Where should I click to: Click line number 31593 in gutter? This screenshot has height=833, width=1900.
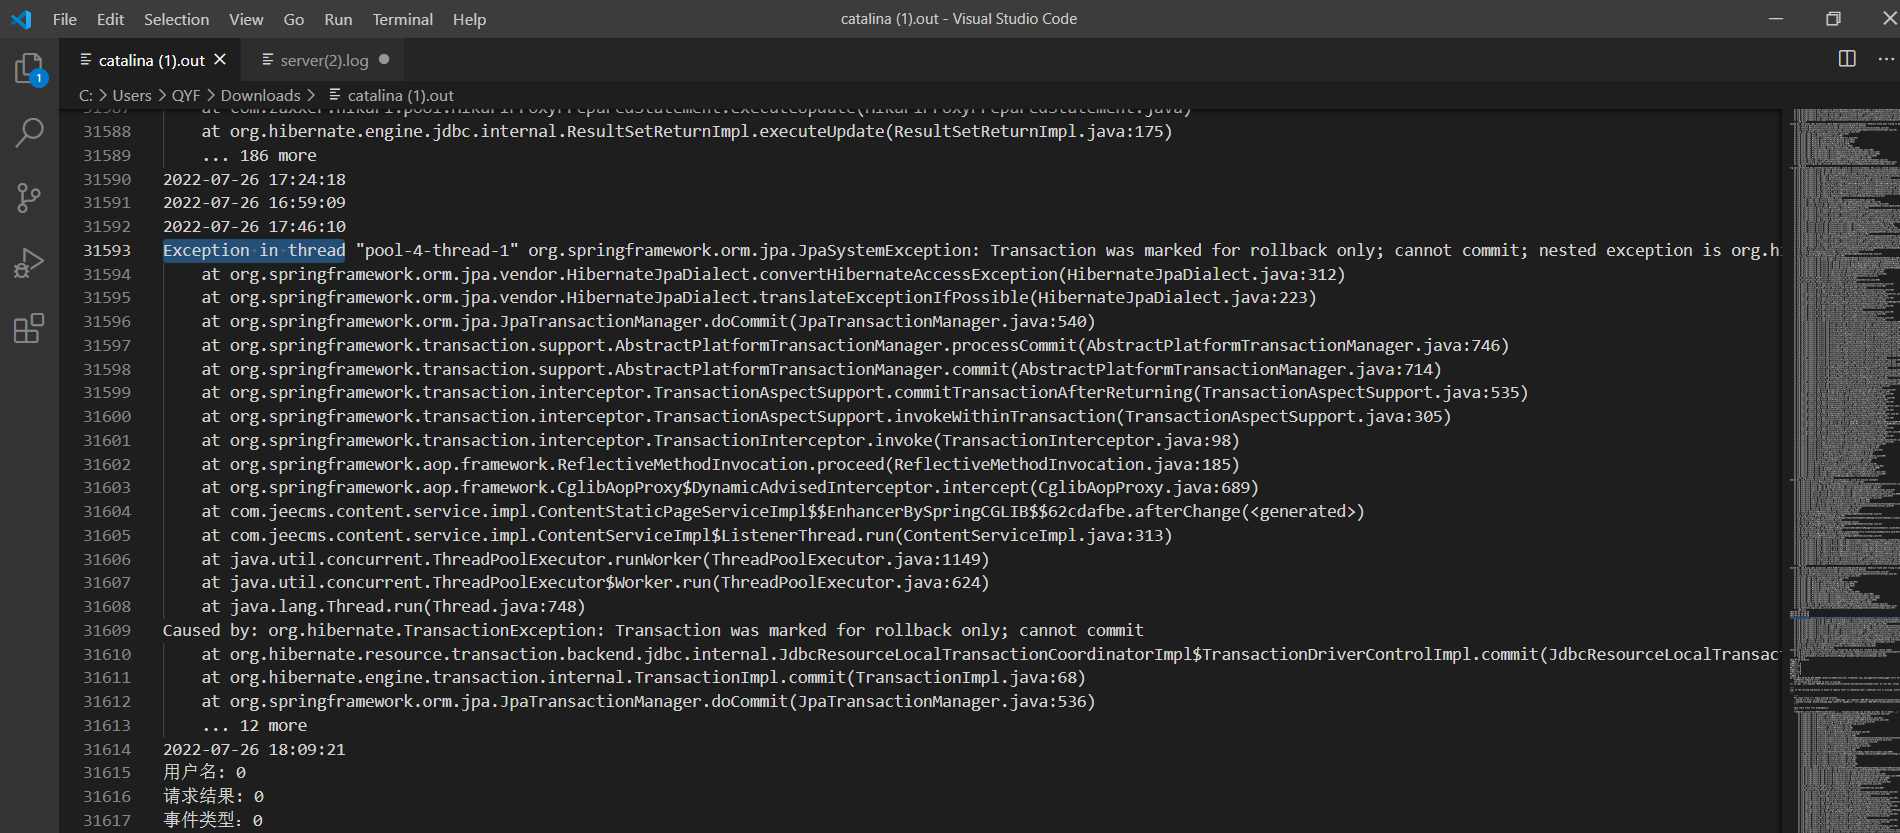click(x=107, y=251)
